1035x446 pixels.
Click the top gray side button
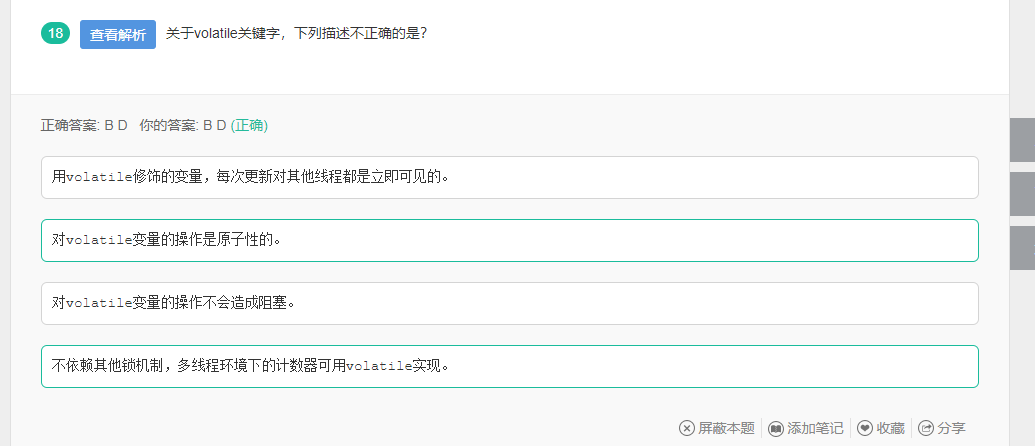click(x=1022, y=139)
